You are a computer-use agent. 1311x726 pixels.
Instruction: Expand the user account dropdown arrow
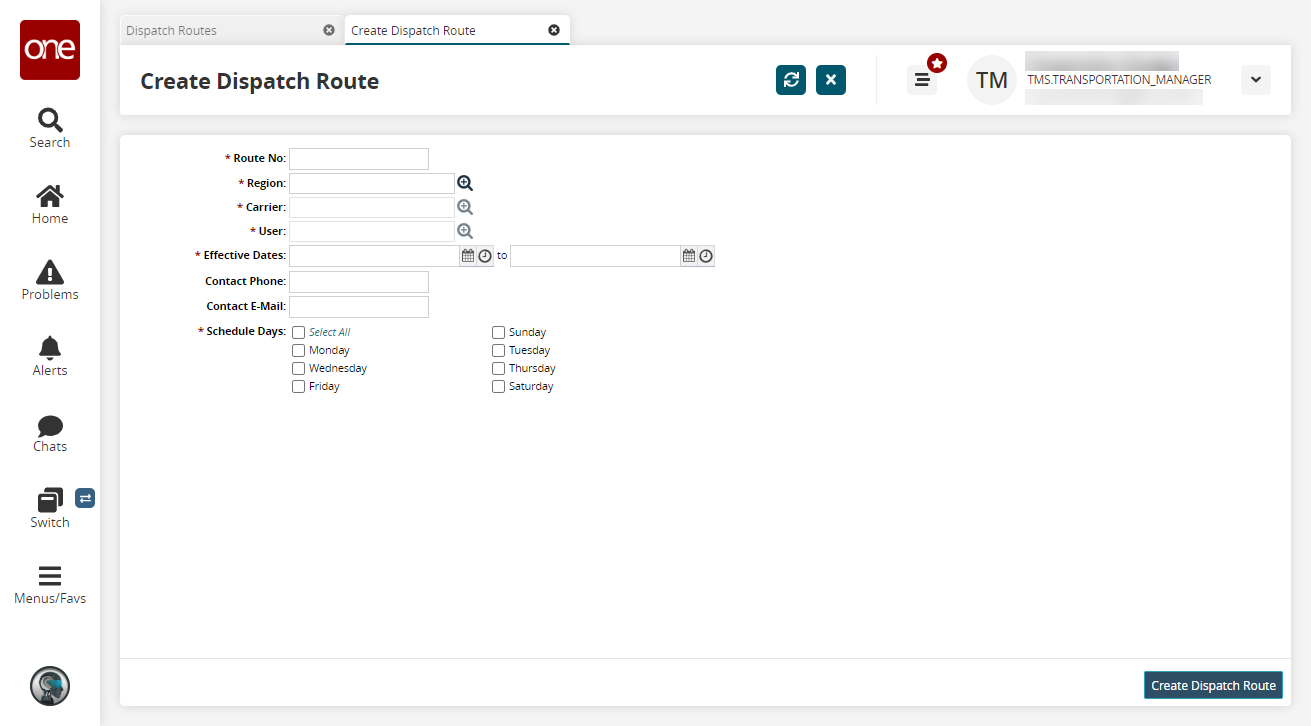click(x=1256, y=80)
